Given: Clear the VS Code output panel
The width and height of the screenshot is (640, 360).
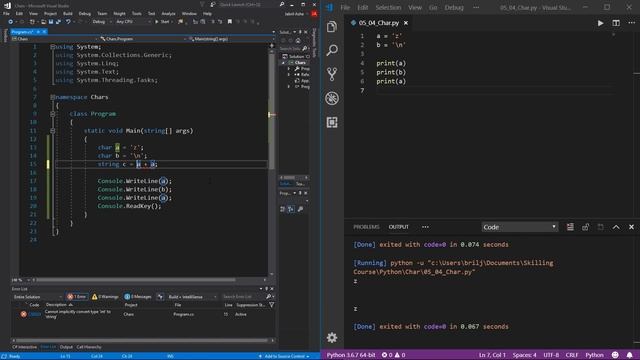Looking at the screenshot, I should 570,227.
